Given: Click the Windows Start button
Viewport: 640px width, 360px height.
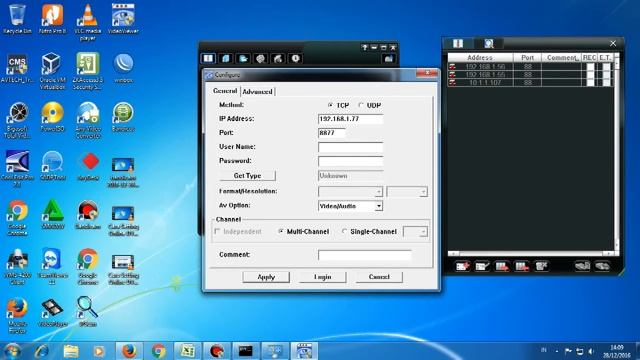Looking at the screenshot, I should tap(12, 351).
